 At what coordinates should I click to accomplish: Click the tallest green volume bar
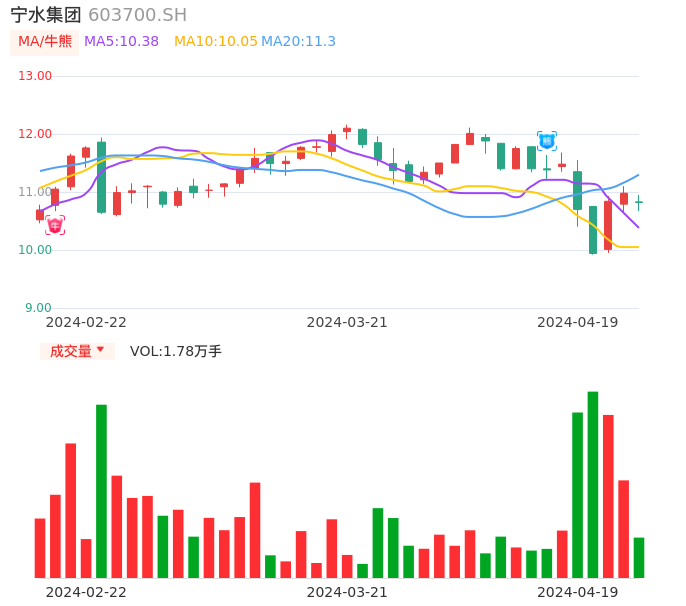[x=593, y=484]
